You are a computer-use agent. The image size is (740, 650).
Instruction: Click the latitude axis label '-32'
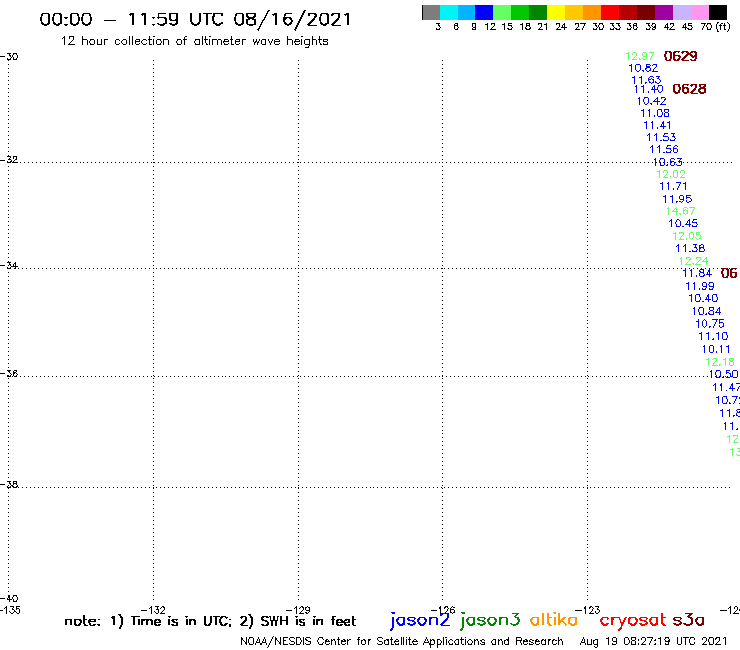click(x=9, y=160)
